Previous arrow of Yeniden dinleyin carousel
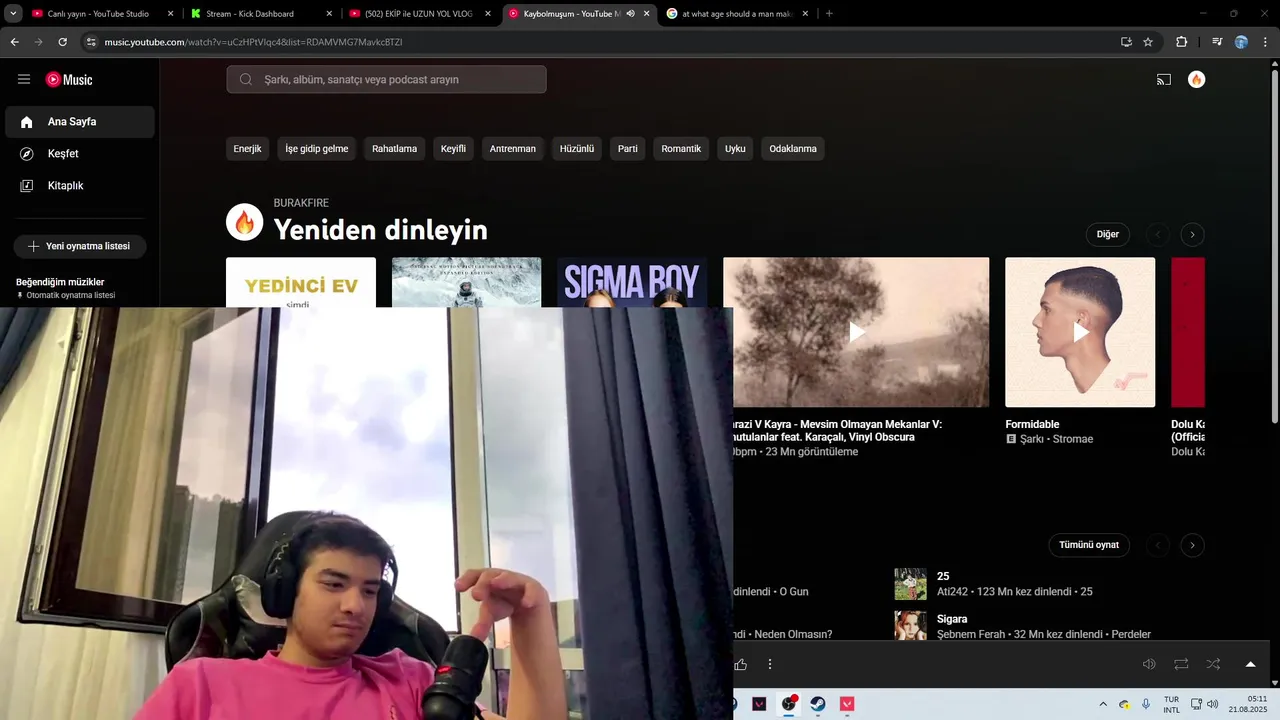The width and height of the screenshot is (1280, 720). click(1158, 235)
